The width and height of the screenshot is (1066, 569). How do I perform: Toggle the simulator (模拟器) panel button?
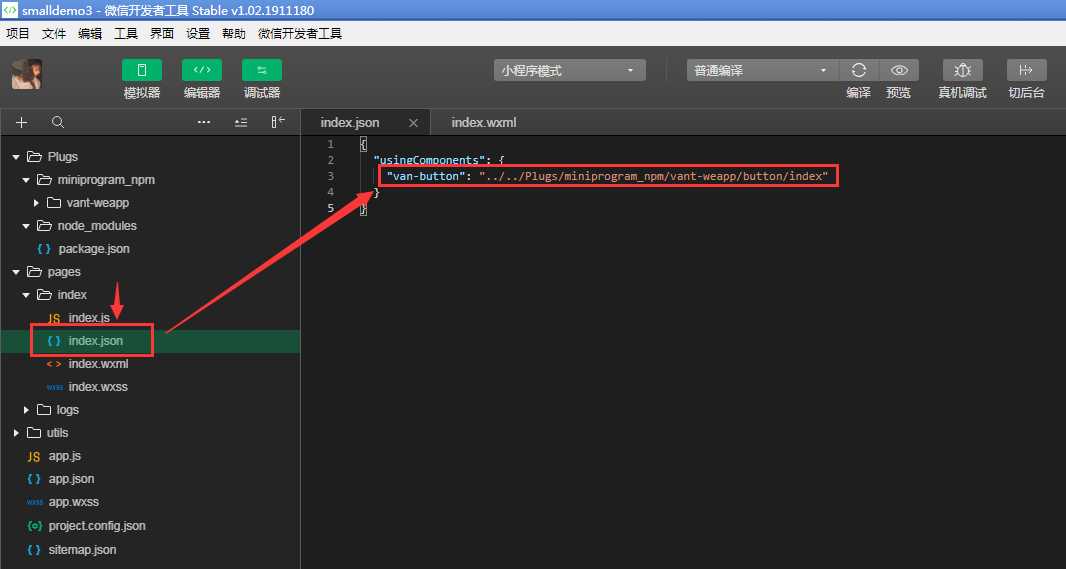coord(141,70)
